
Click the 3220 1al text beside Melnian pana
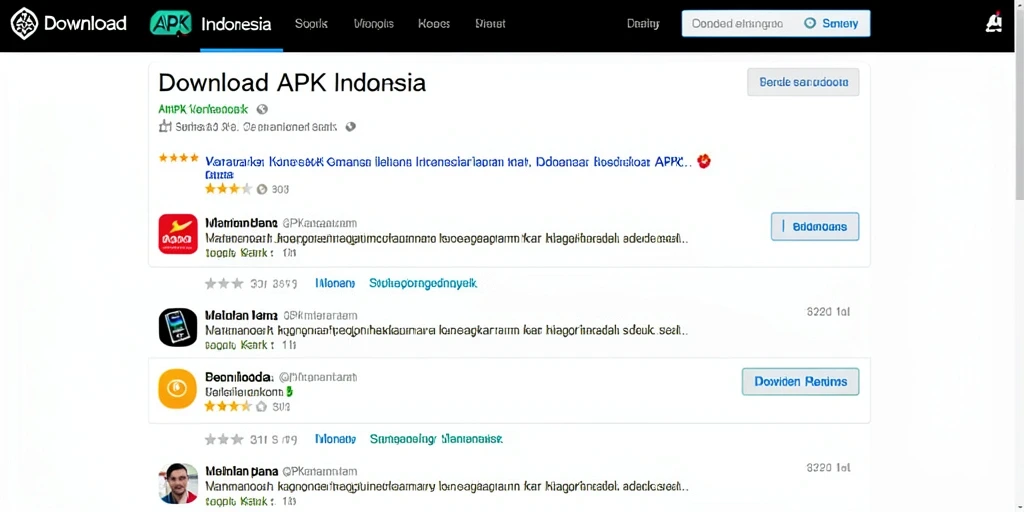pyautogui.click(x=829, y=468)
